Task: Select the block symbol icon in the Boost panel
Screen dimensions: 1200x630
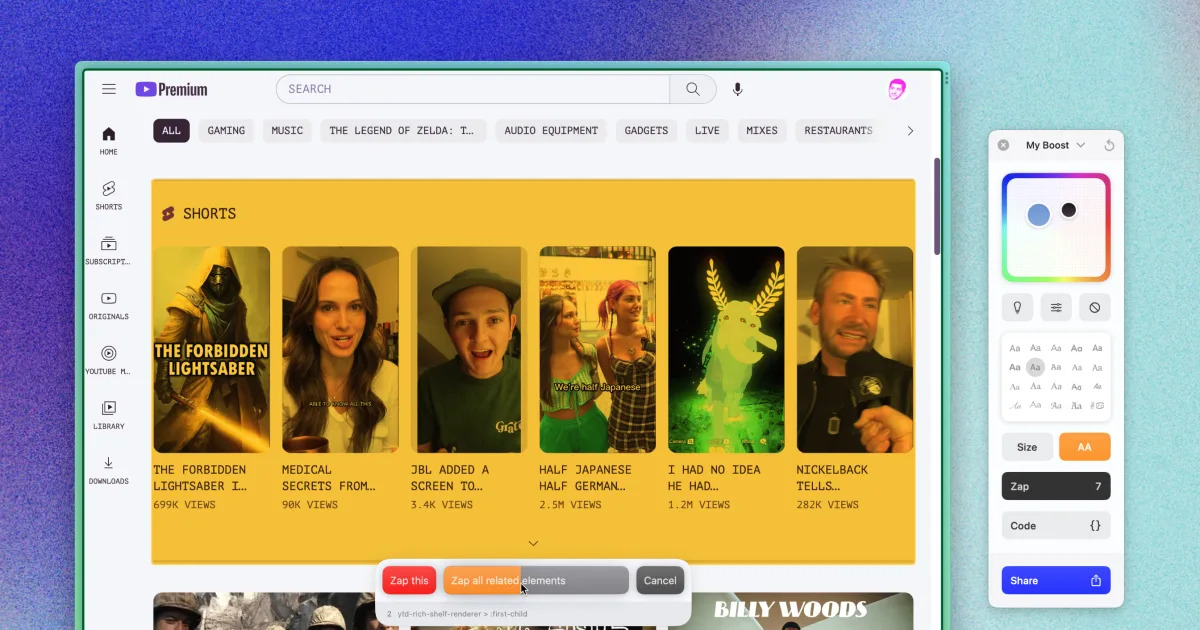Action: pyautogui.click(x=1095, y=307)
